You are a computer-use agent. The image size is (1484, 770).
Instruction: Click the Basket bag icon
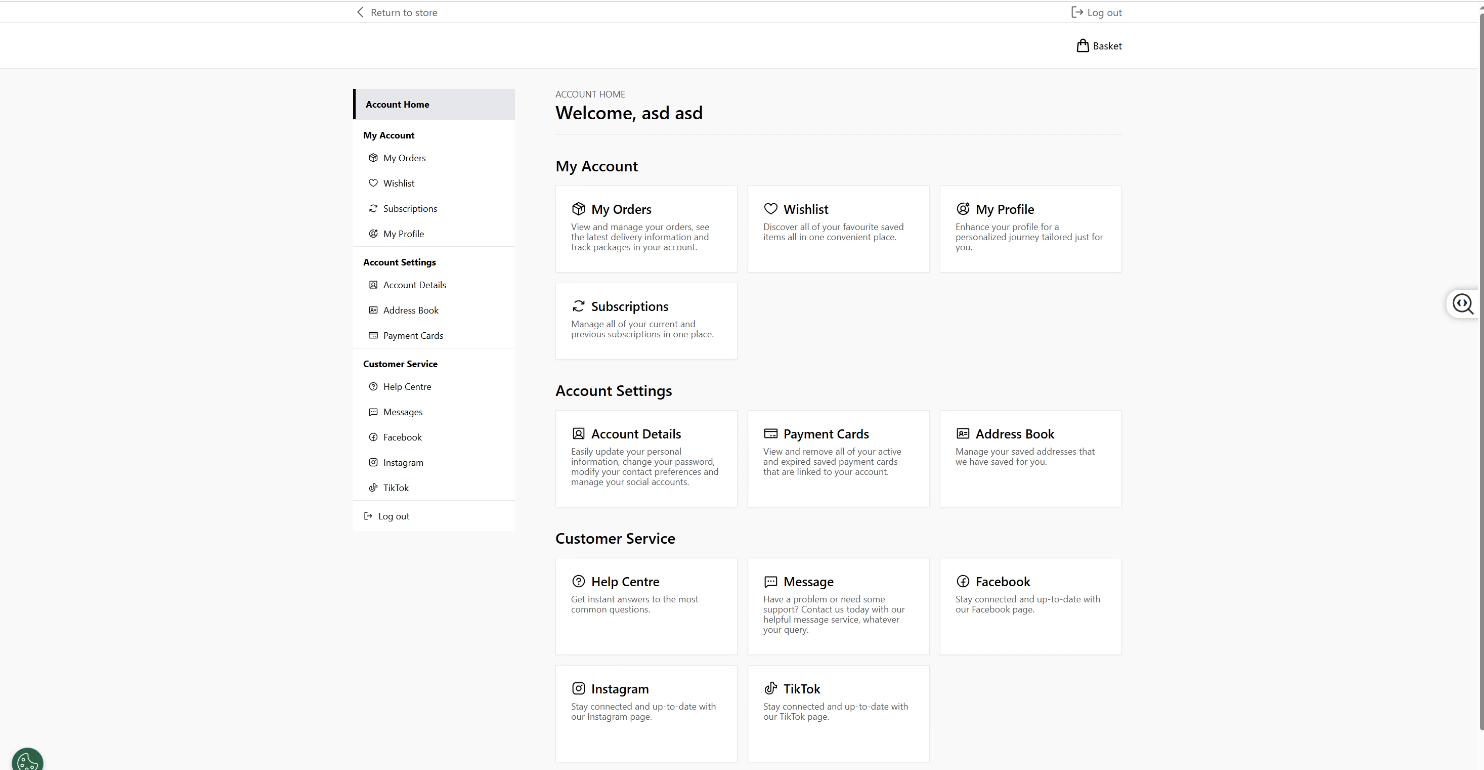tap(1082, 46)
